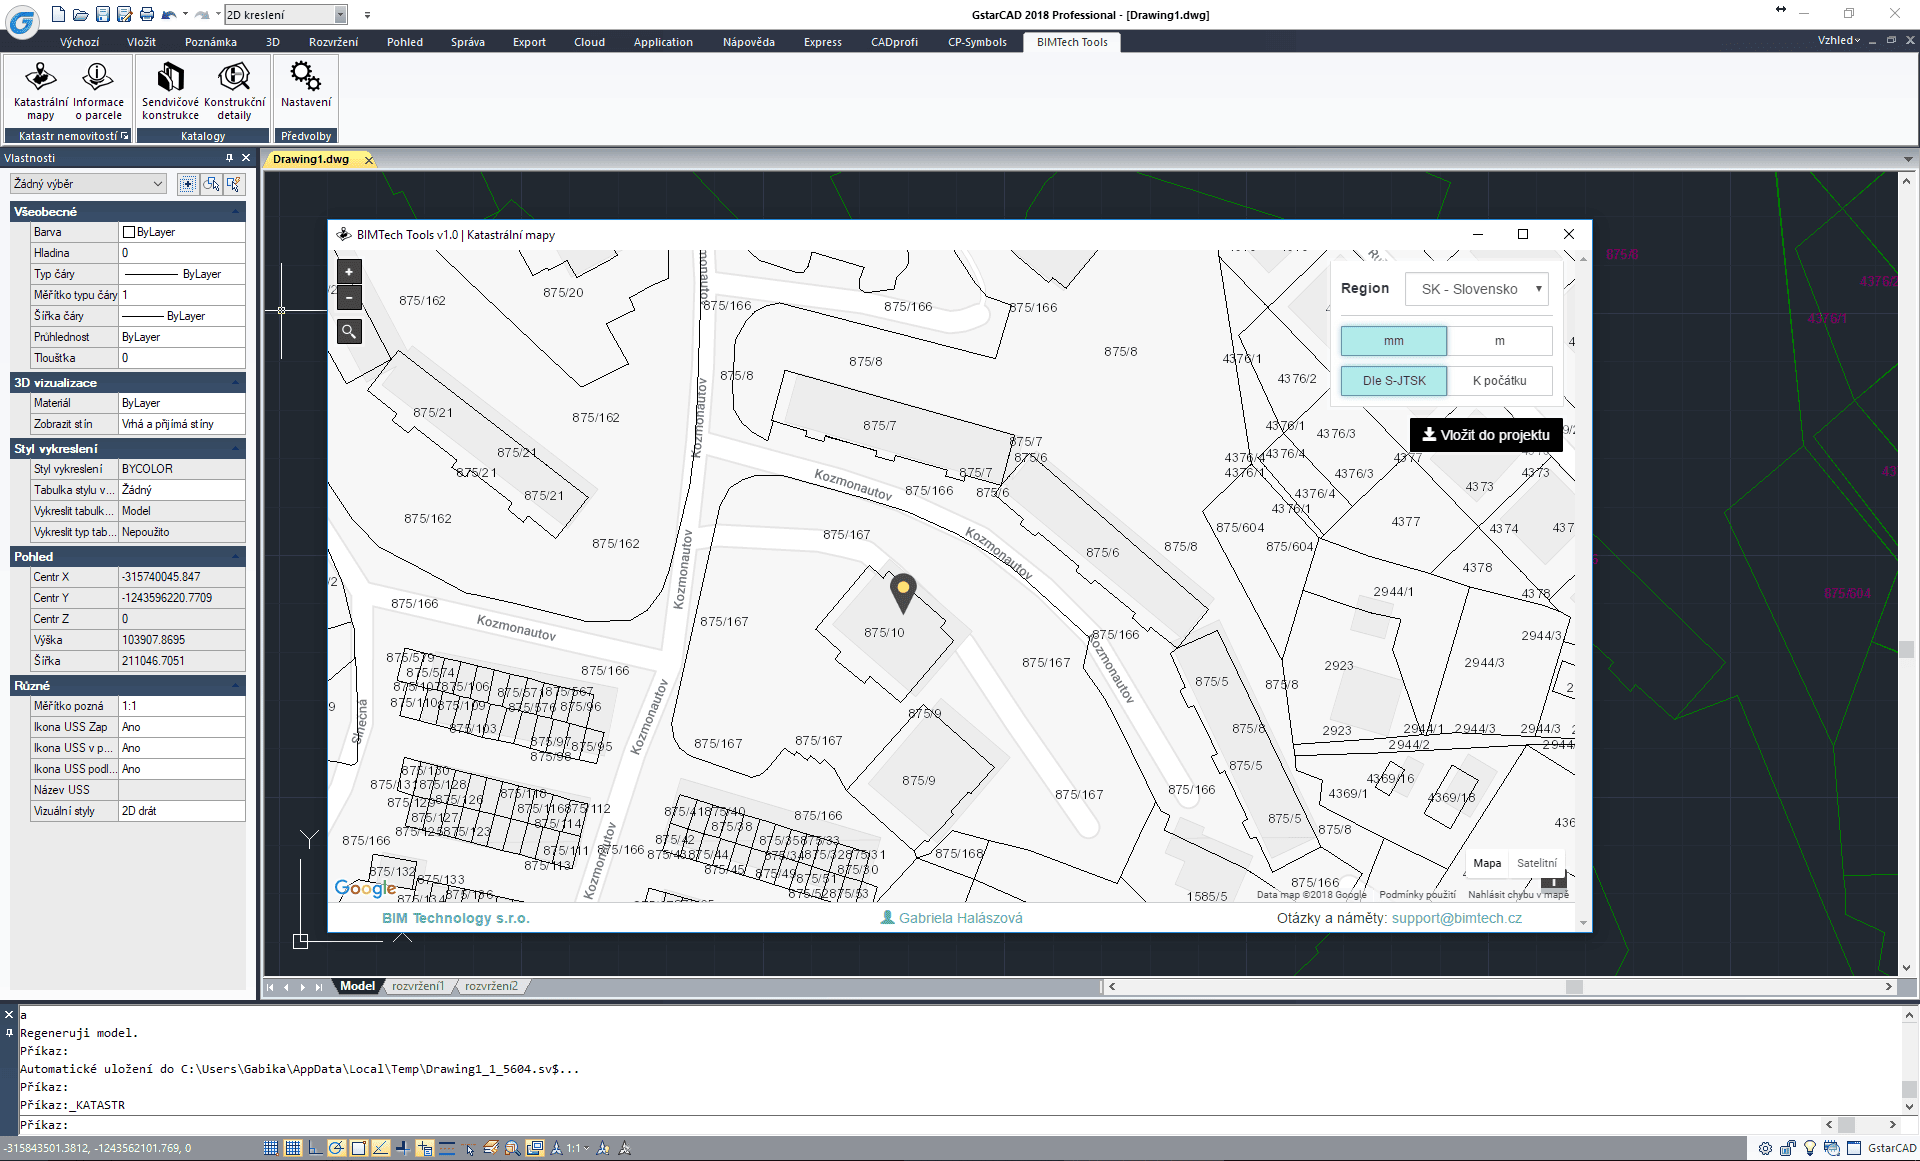The width and height of the screenshot is (1920, 1161).
Task: Open the Katastrální mapy tool
Action: [x=41, y=88]
